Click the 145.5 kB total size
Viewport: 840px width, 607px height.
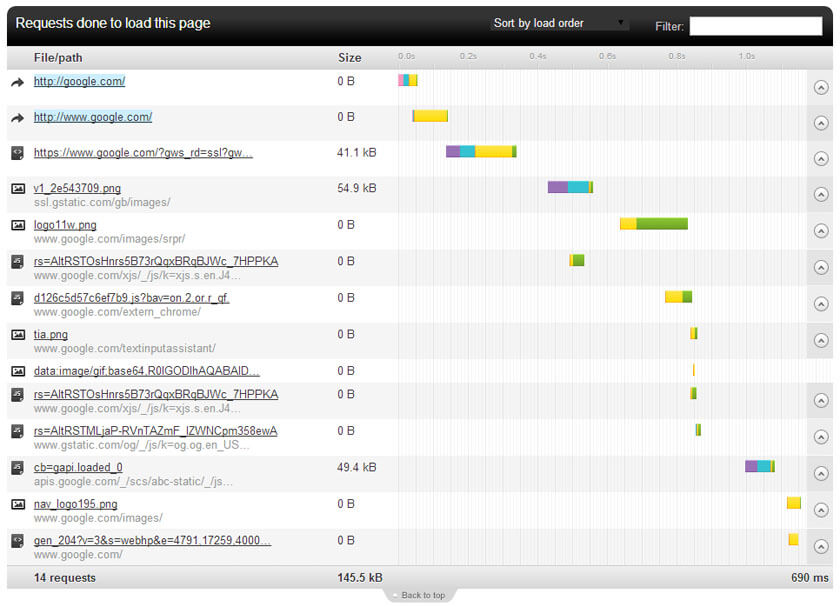pyautogui.click(x=360, y=578)
